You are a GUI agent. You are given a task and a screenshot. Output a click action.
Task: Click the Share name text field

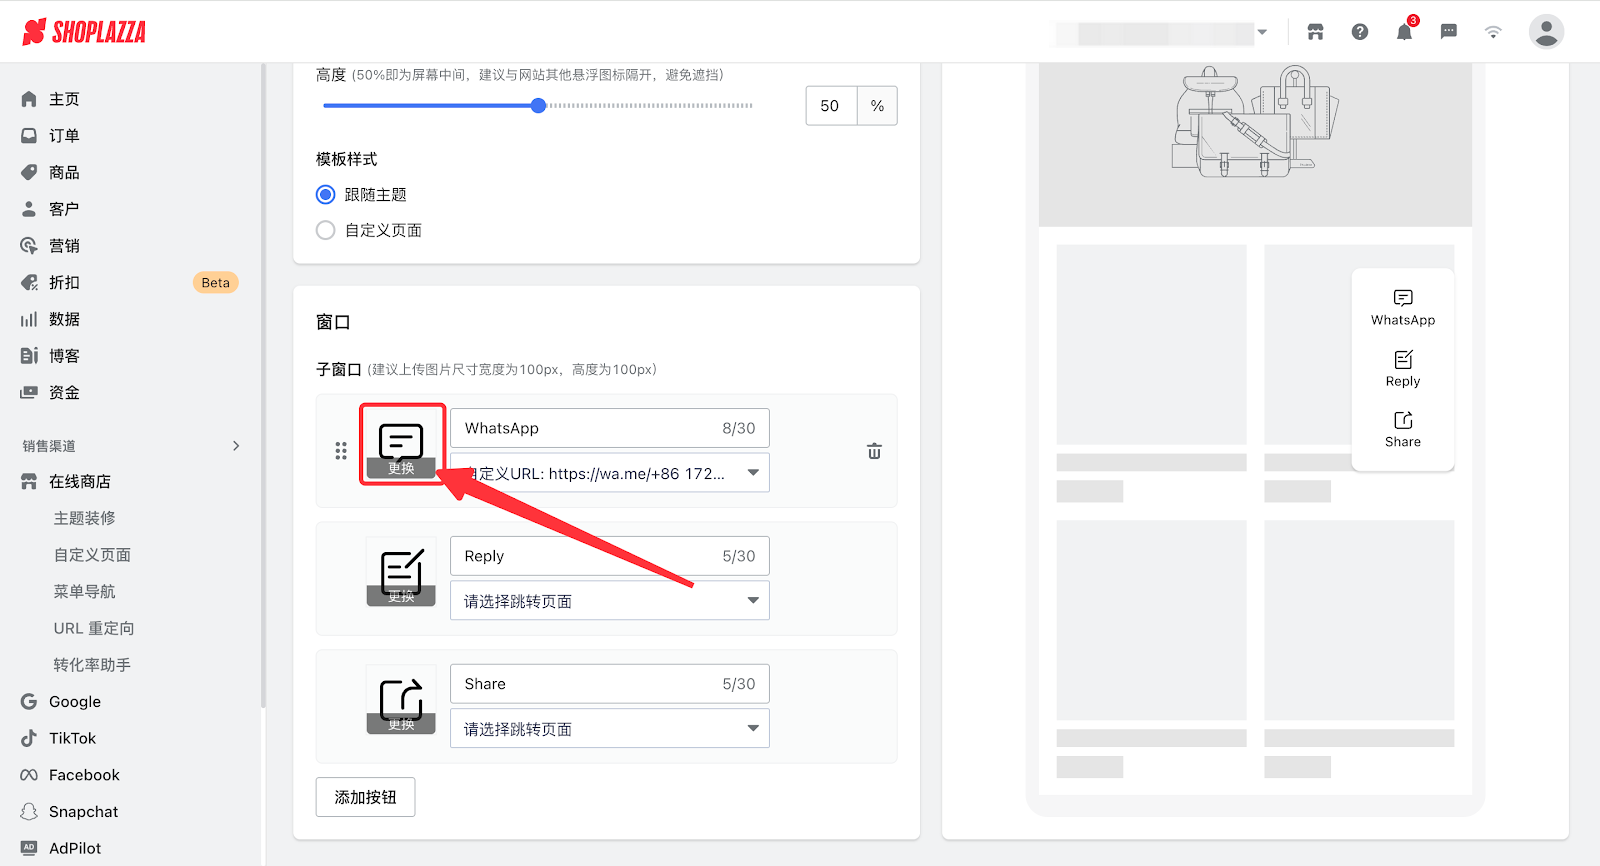pos(585,684)
